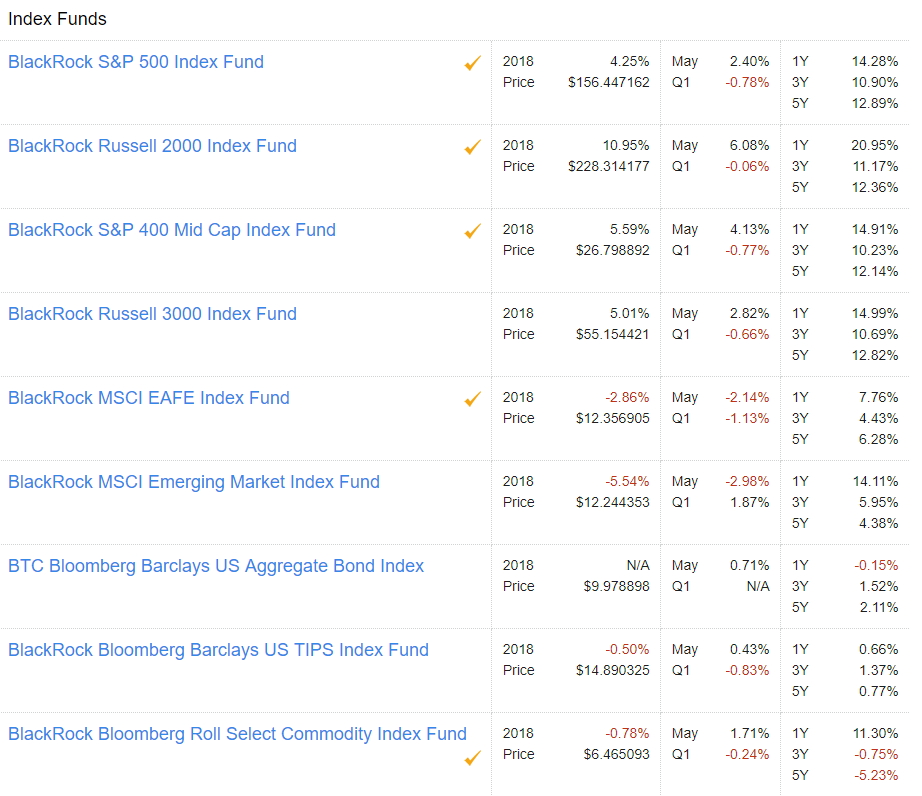Open BlackRock Bloomberg Barclays US TIPS Index Fund
This screenshot has width=922, height=796.
tap(218, 650)
